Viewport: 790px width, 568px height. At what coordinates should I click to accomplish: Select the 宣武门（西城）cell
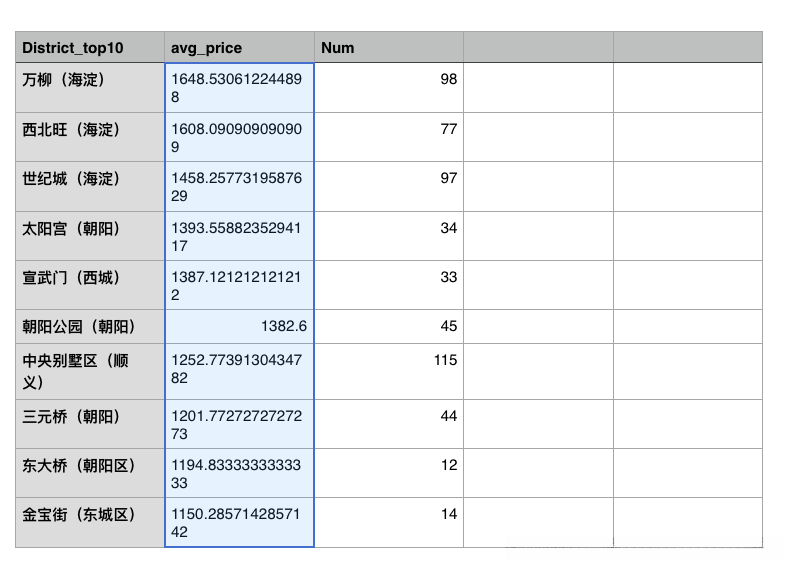click(90, 285)
